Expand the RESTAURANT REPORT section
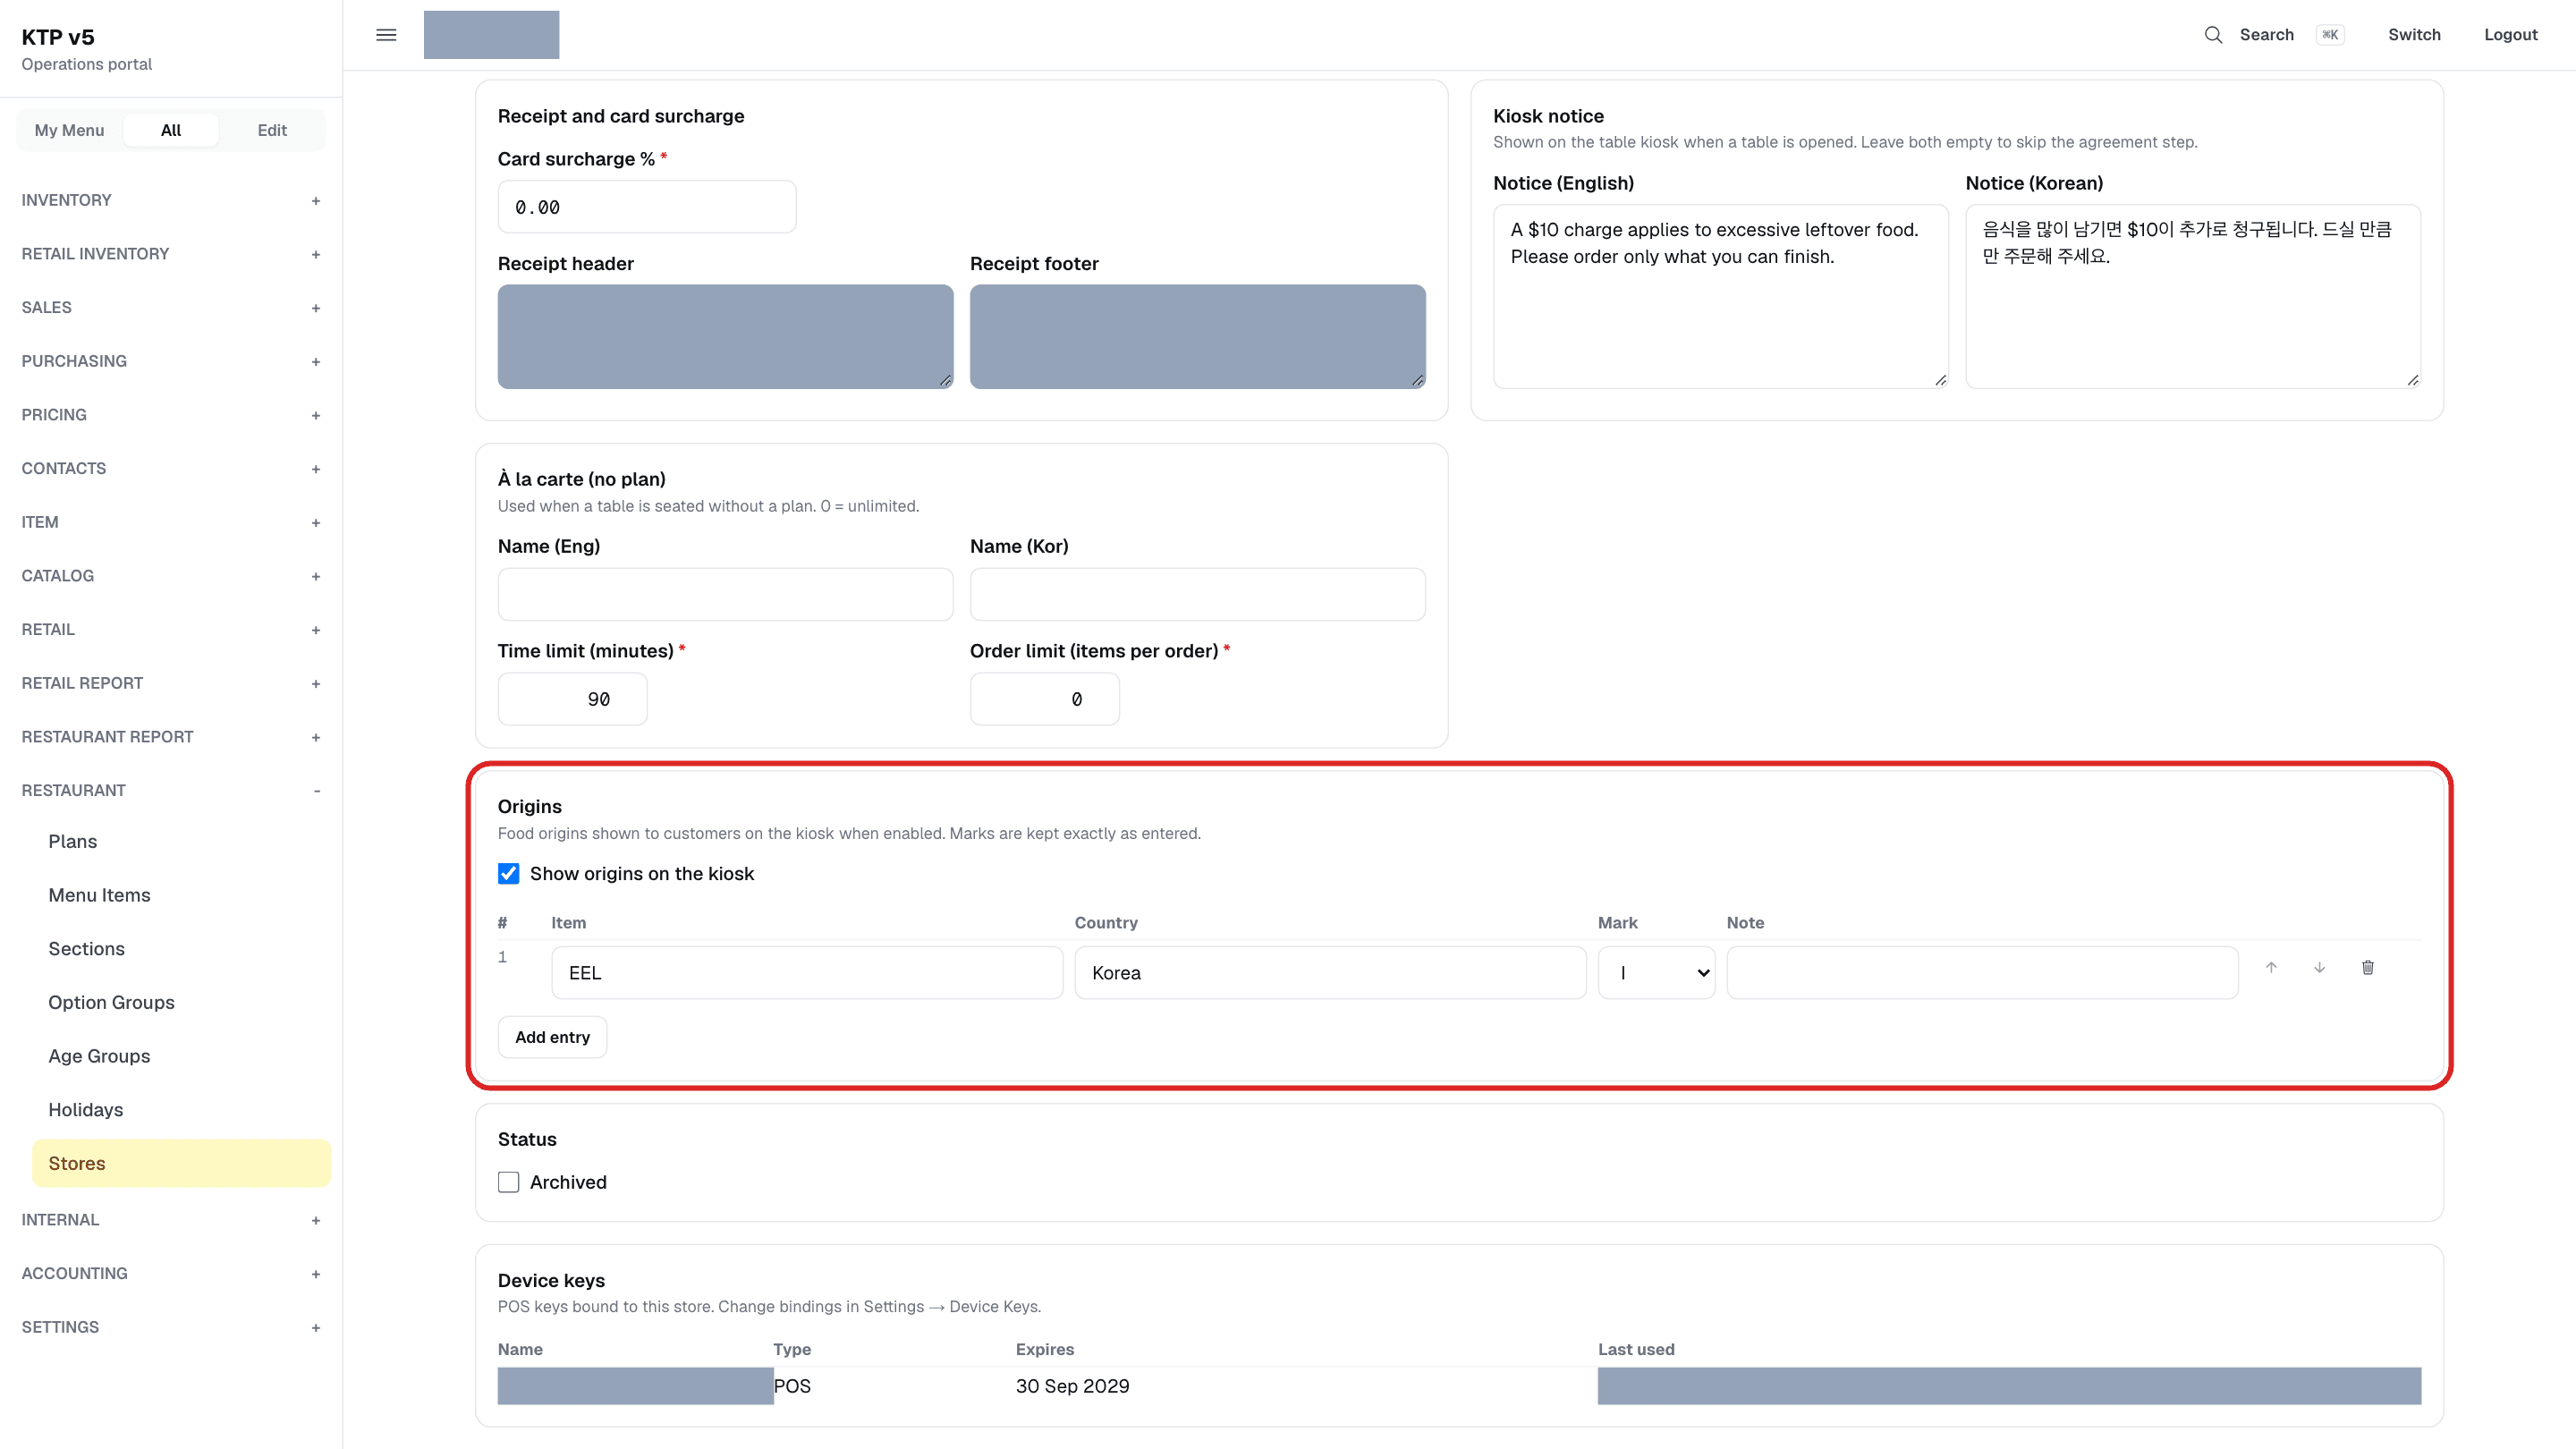This screenshot has height=1449, width=2576. click(171, 737)
